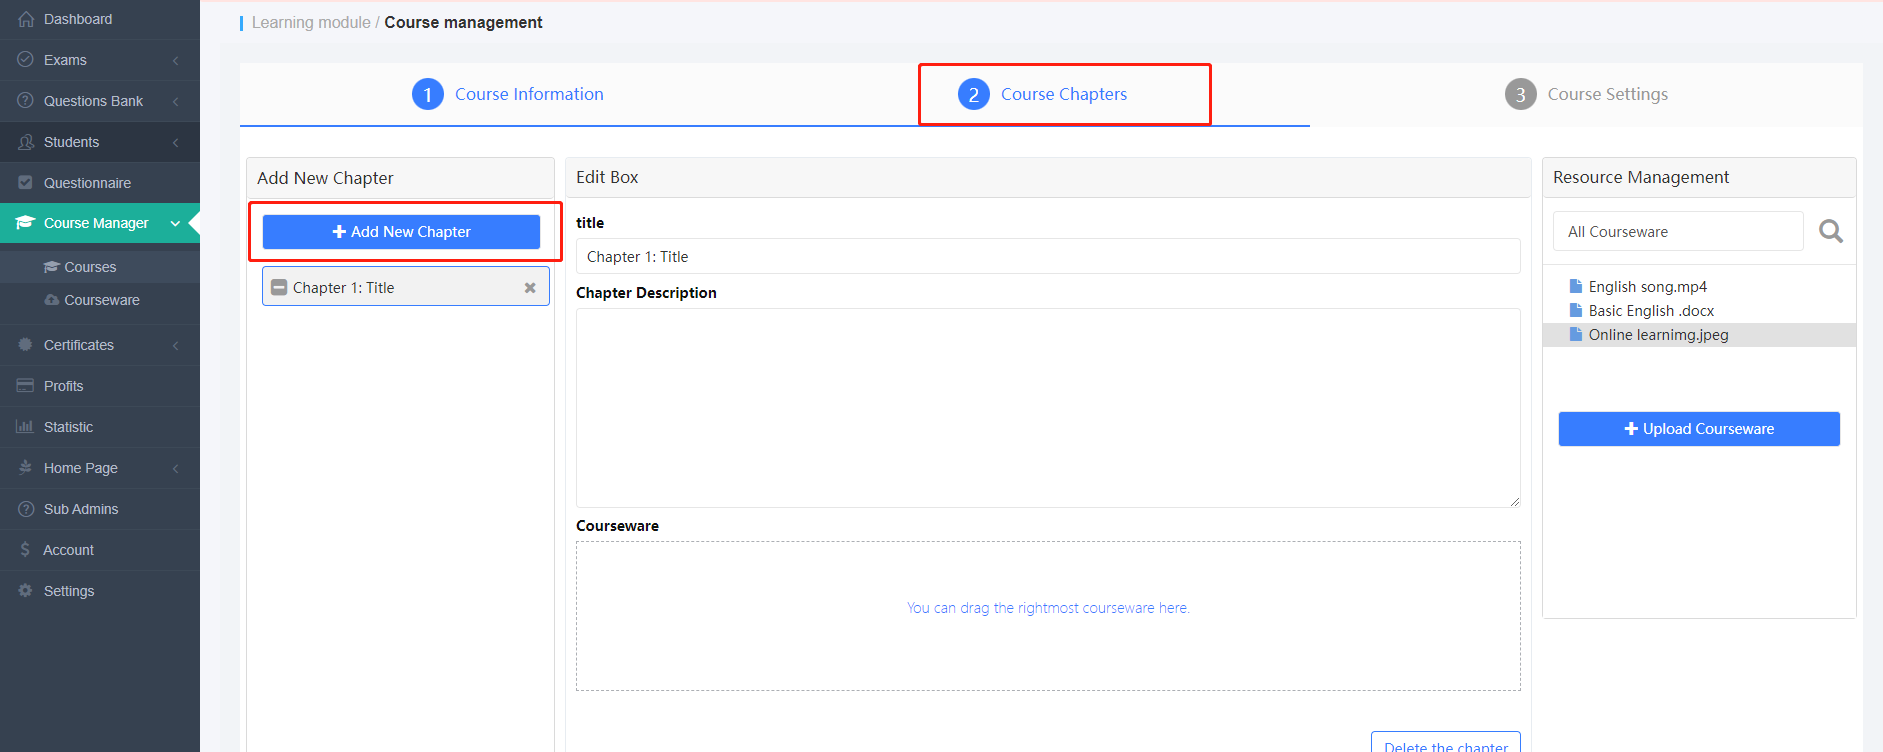This screenshot has height=752, width=1883.
Task: Expand the Certificates submenu arrow
Action: (x=176, y=345)
